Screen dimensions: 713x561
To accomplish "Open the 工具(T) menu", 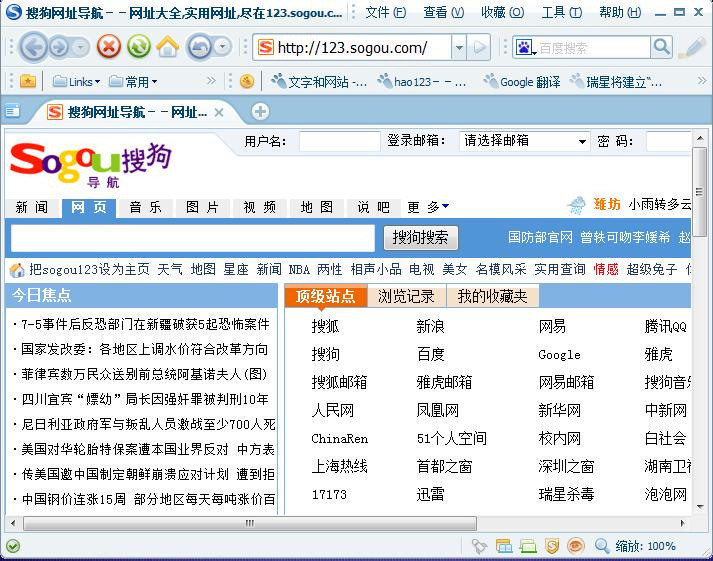I will [562, 12].
